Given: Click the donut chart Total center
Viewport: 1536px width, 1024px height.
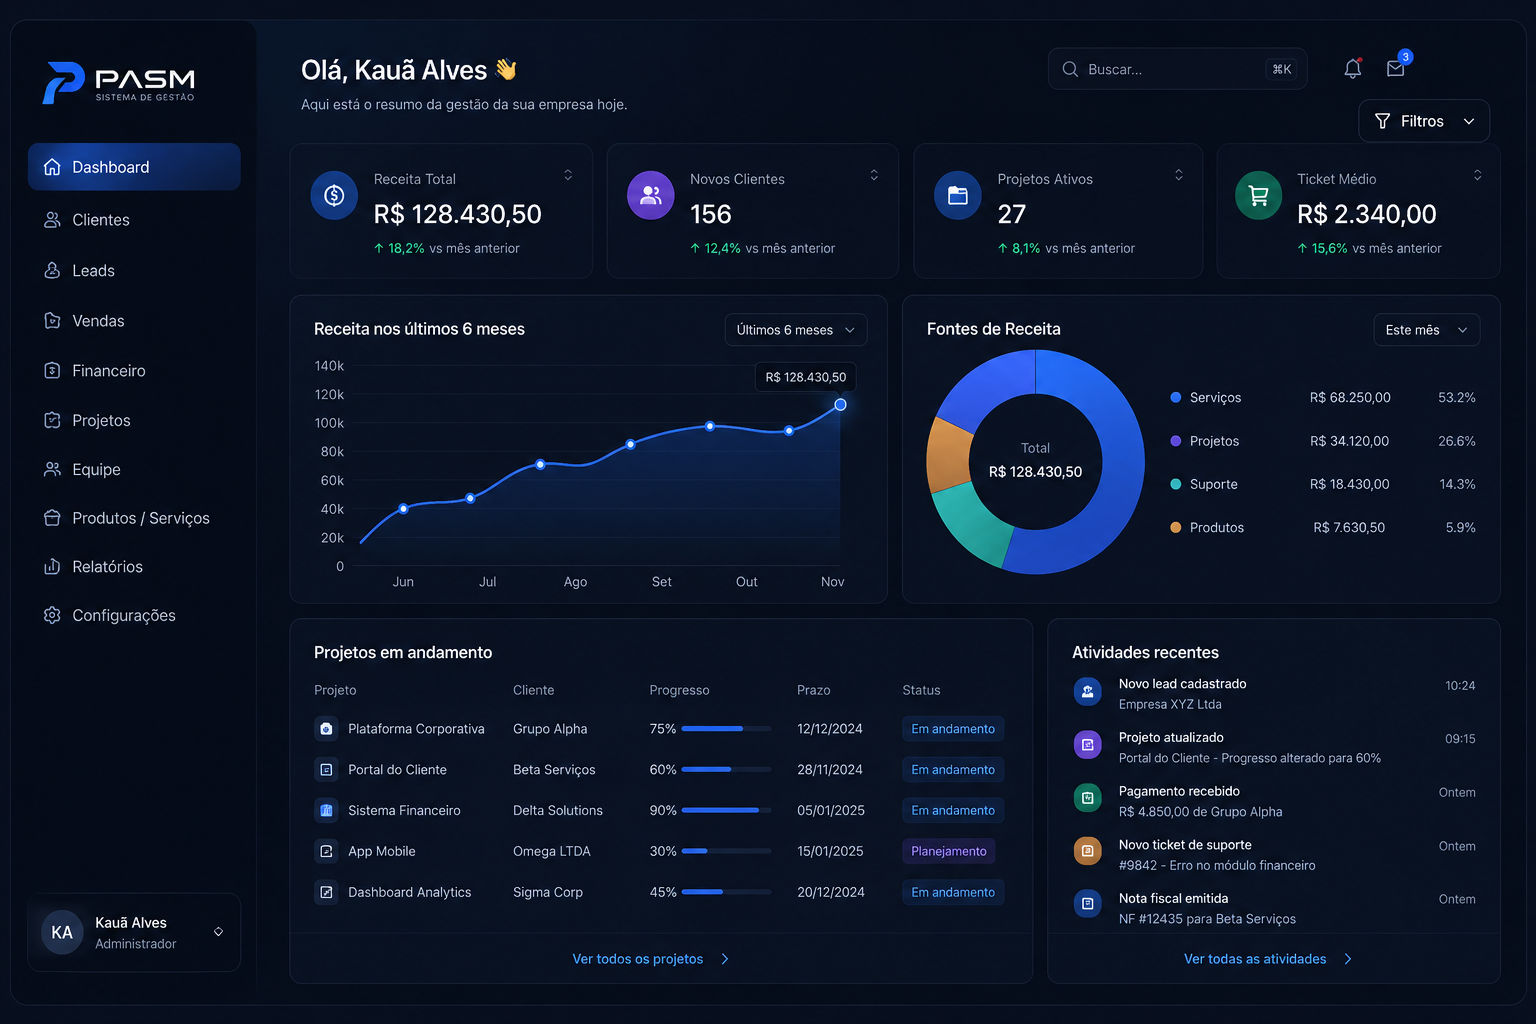Looking at the screenshot, I should (x=1035, y=461).
